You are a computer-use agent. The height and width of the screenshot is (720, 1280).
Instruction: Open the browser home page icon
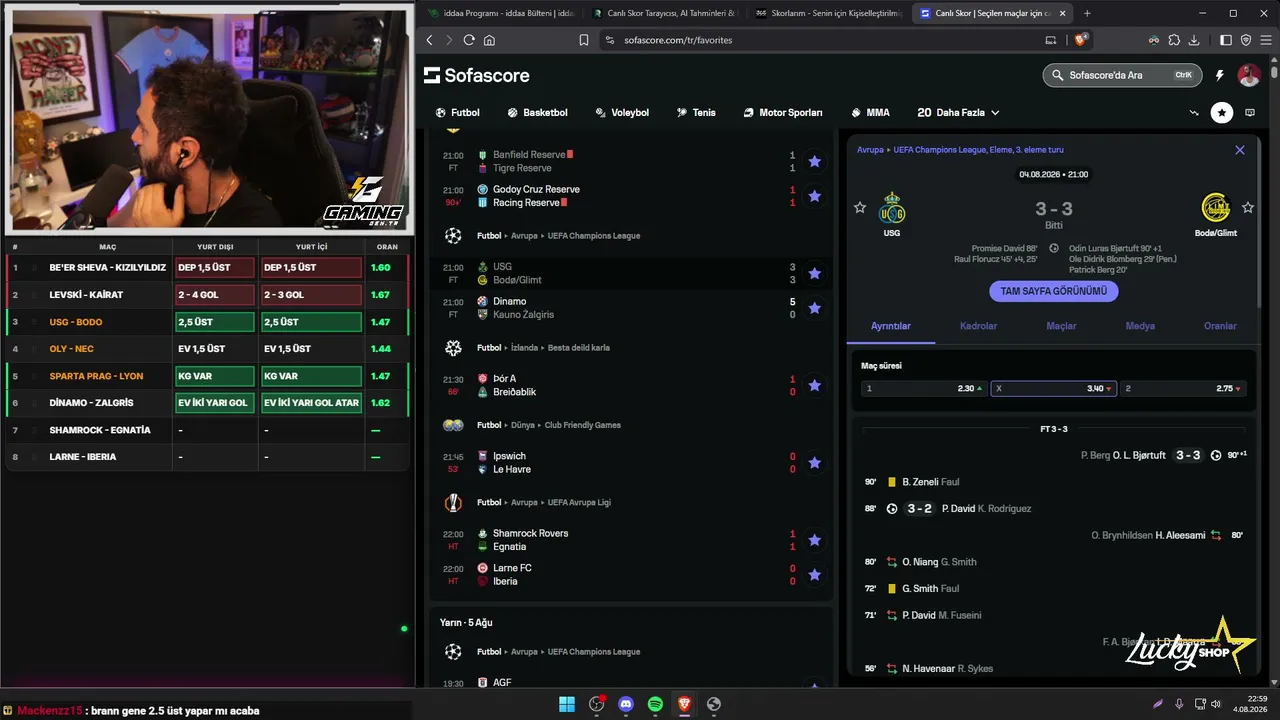click(489, 40)
